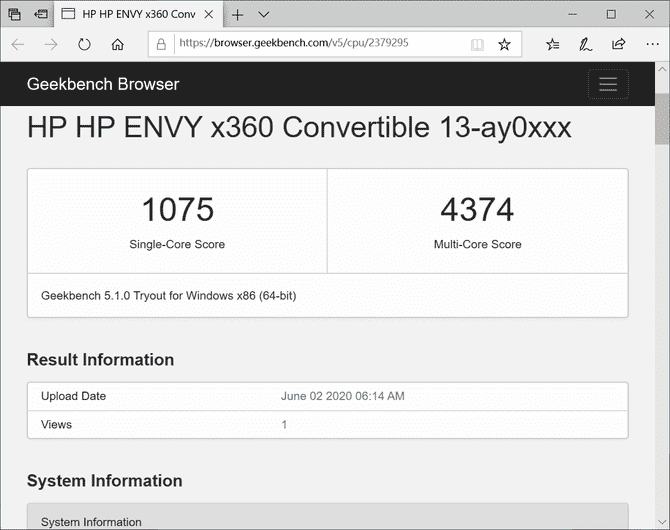Click the vertical scrollbar thumb
The height and width of the screenshot is (530, 670).
tap(662, 118)
